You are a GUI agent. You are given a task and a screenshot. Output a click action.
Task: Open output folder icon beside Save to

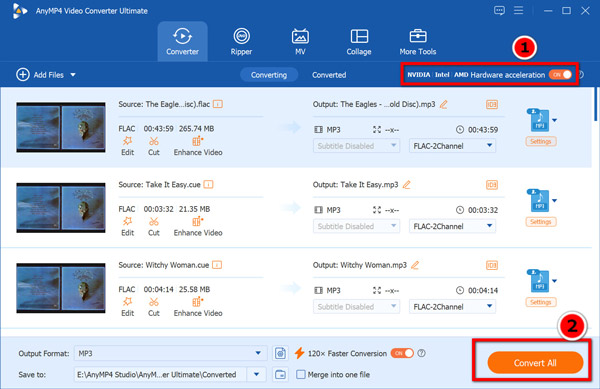coord(280,374)
